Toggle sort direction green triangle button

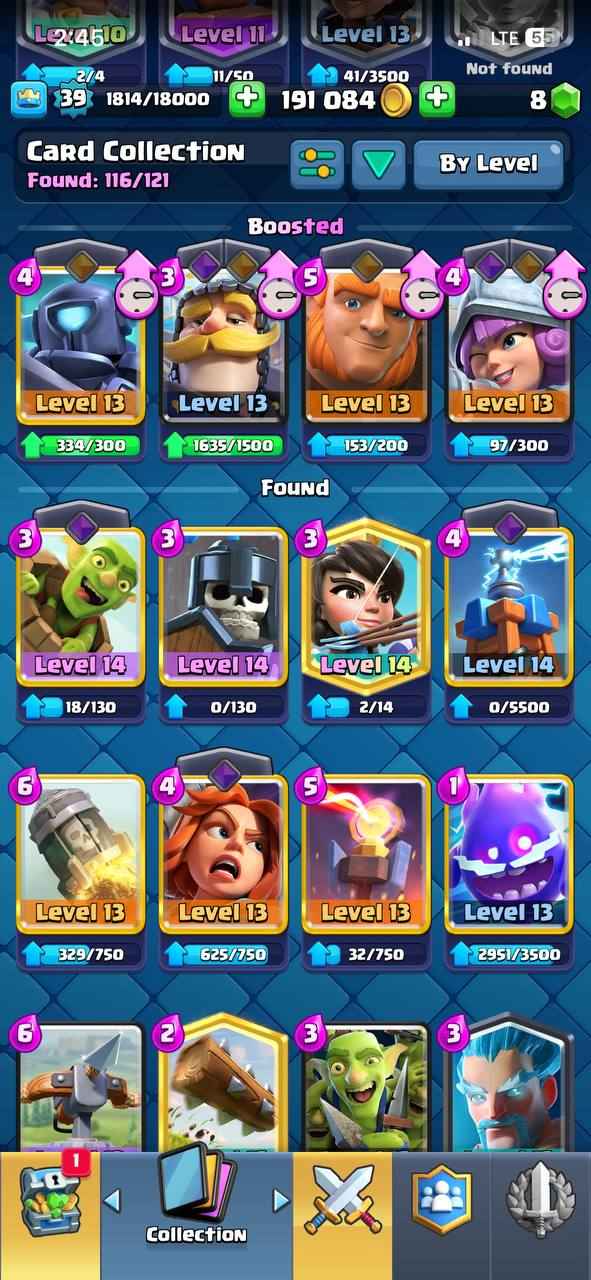pos(378,164)
